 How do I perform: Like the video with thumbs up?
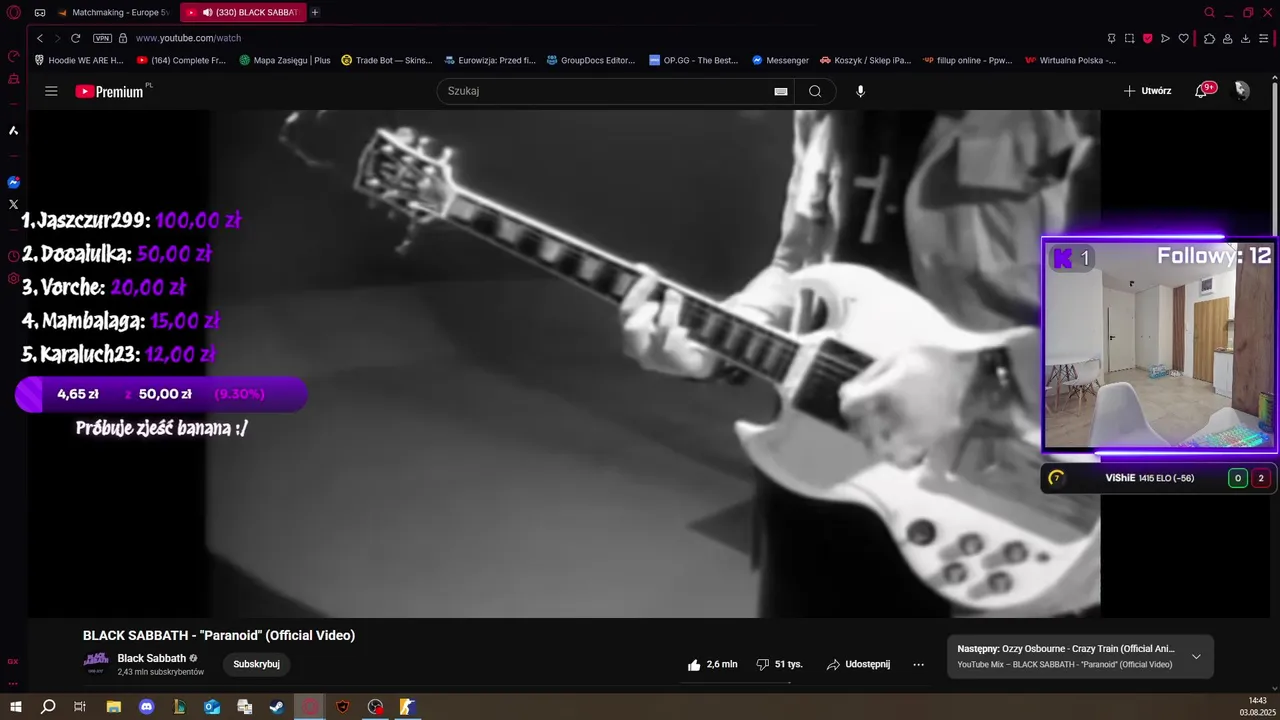point(712,664)
